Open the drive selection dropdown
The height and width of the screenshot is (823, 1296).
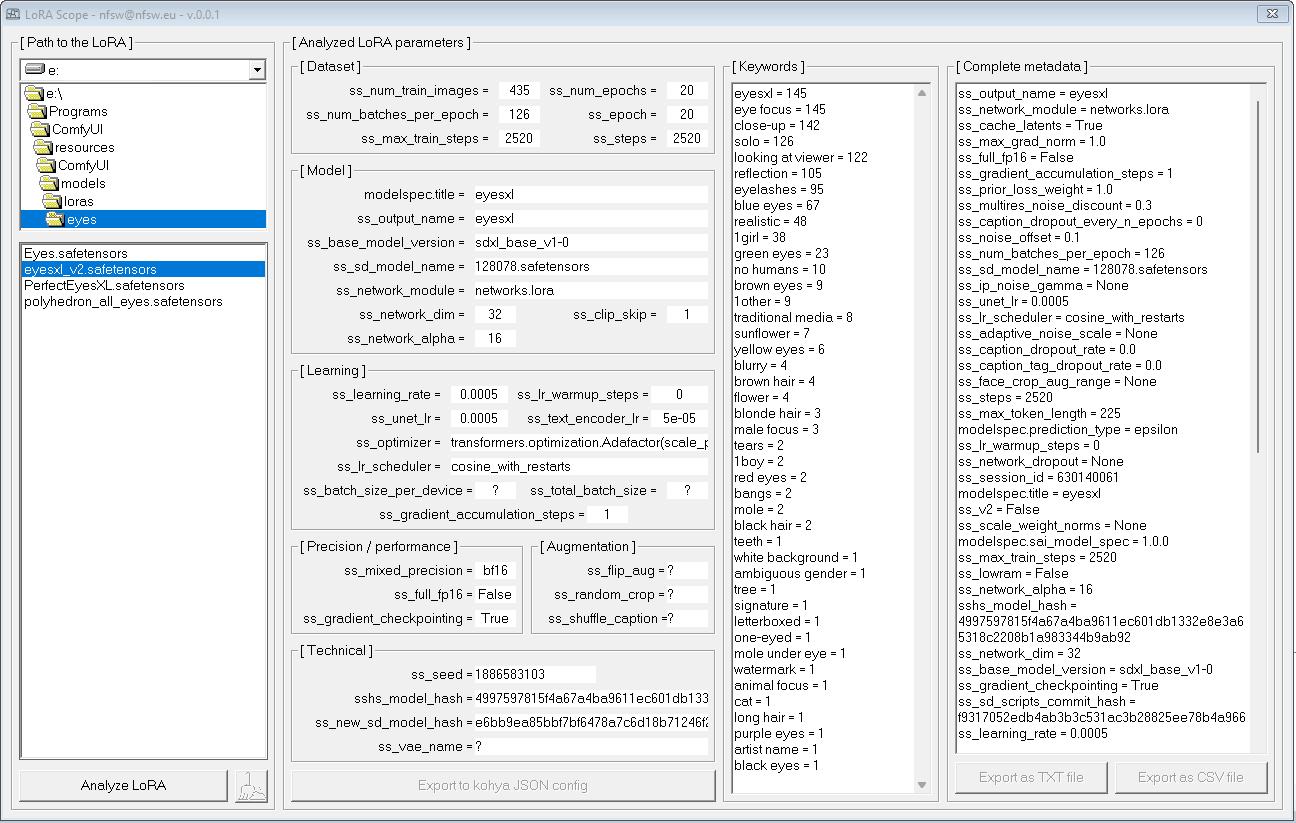pos(257,70)
